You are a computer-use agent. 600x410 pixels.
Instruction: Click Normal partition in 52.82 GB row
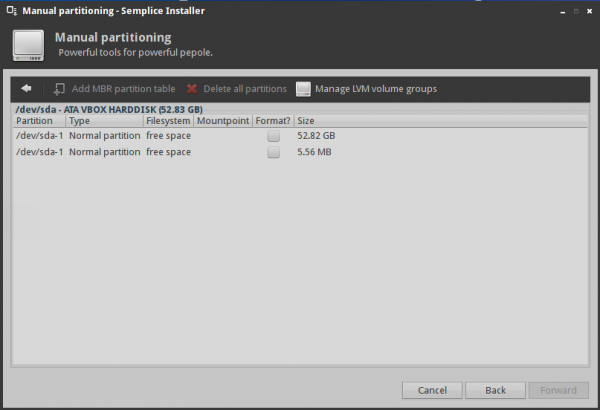(104, 136)
